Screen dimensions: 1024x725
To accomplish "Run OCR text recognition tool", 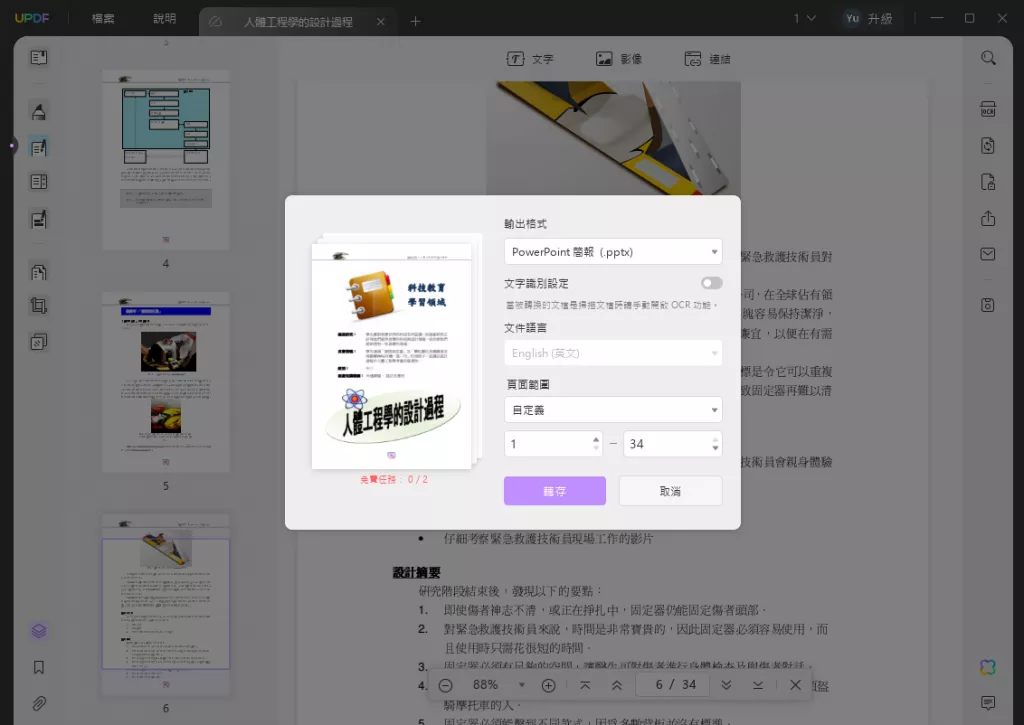I will [988, 109].
